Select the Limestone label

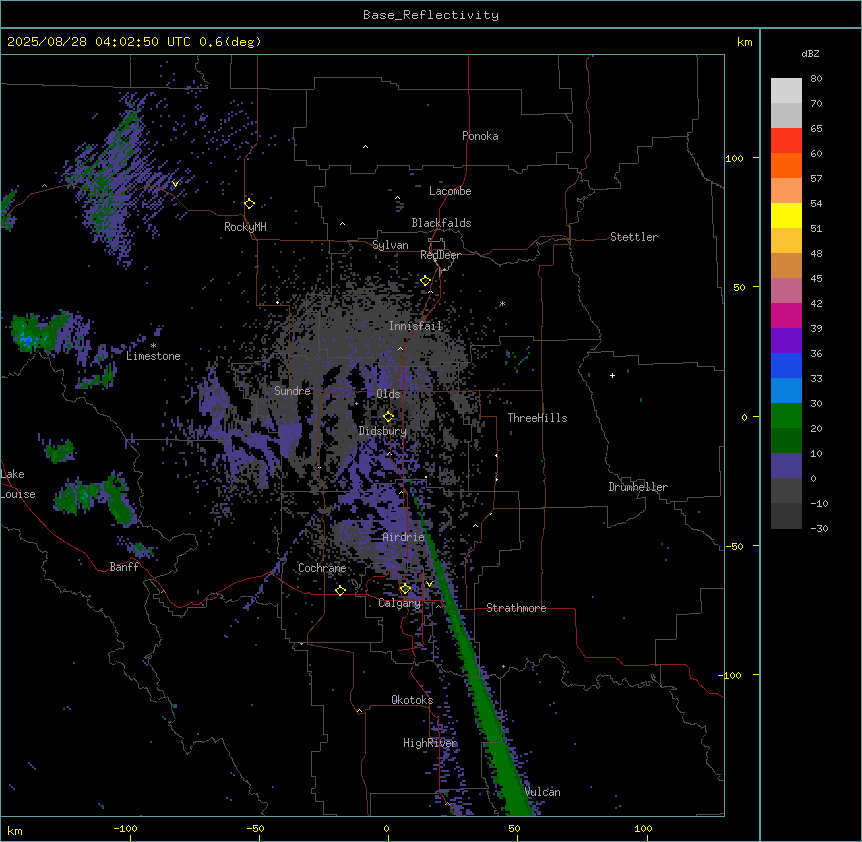coord(153,356)
